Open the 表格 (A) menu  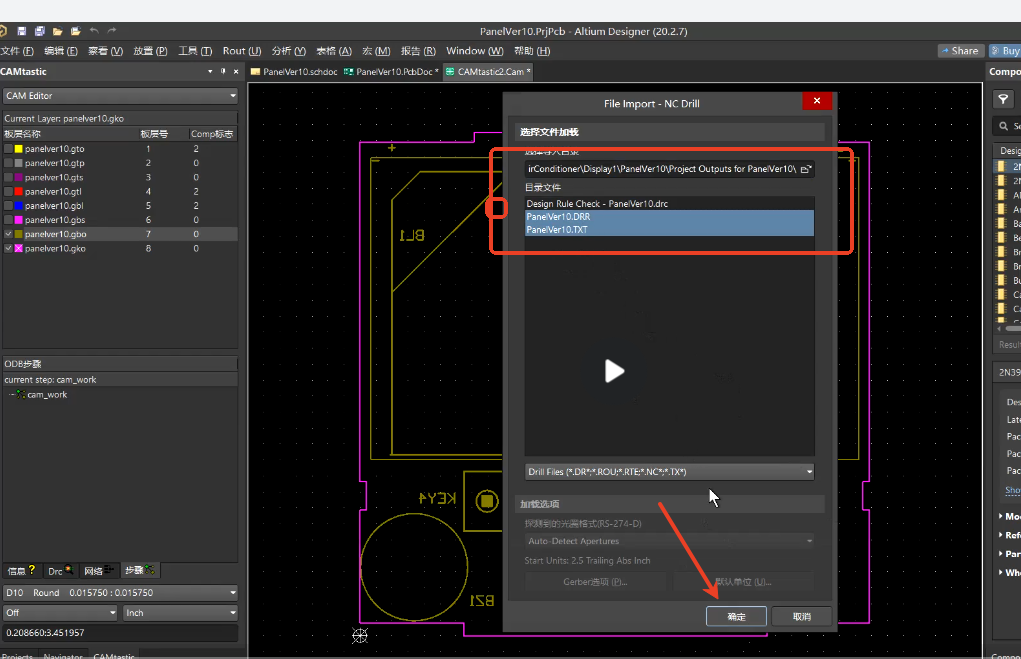pos(334,51)
